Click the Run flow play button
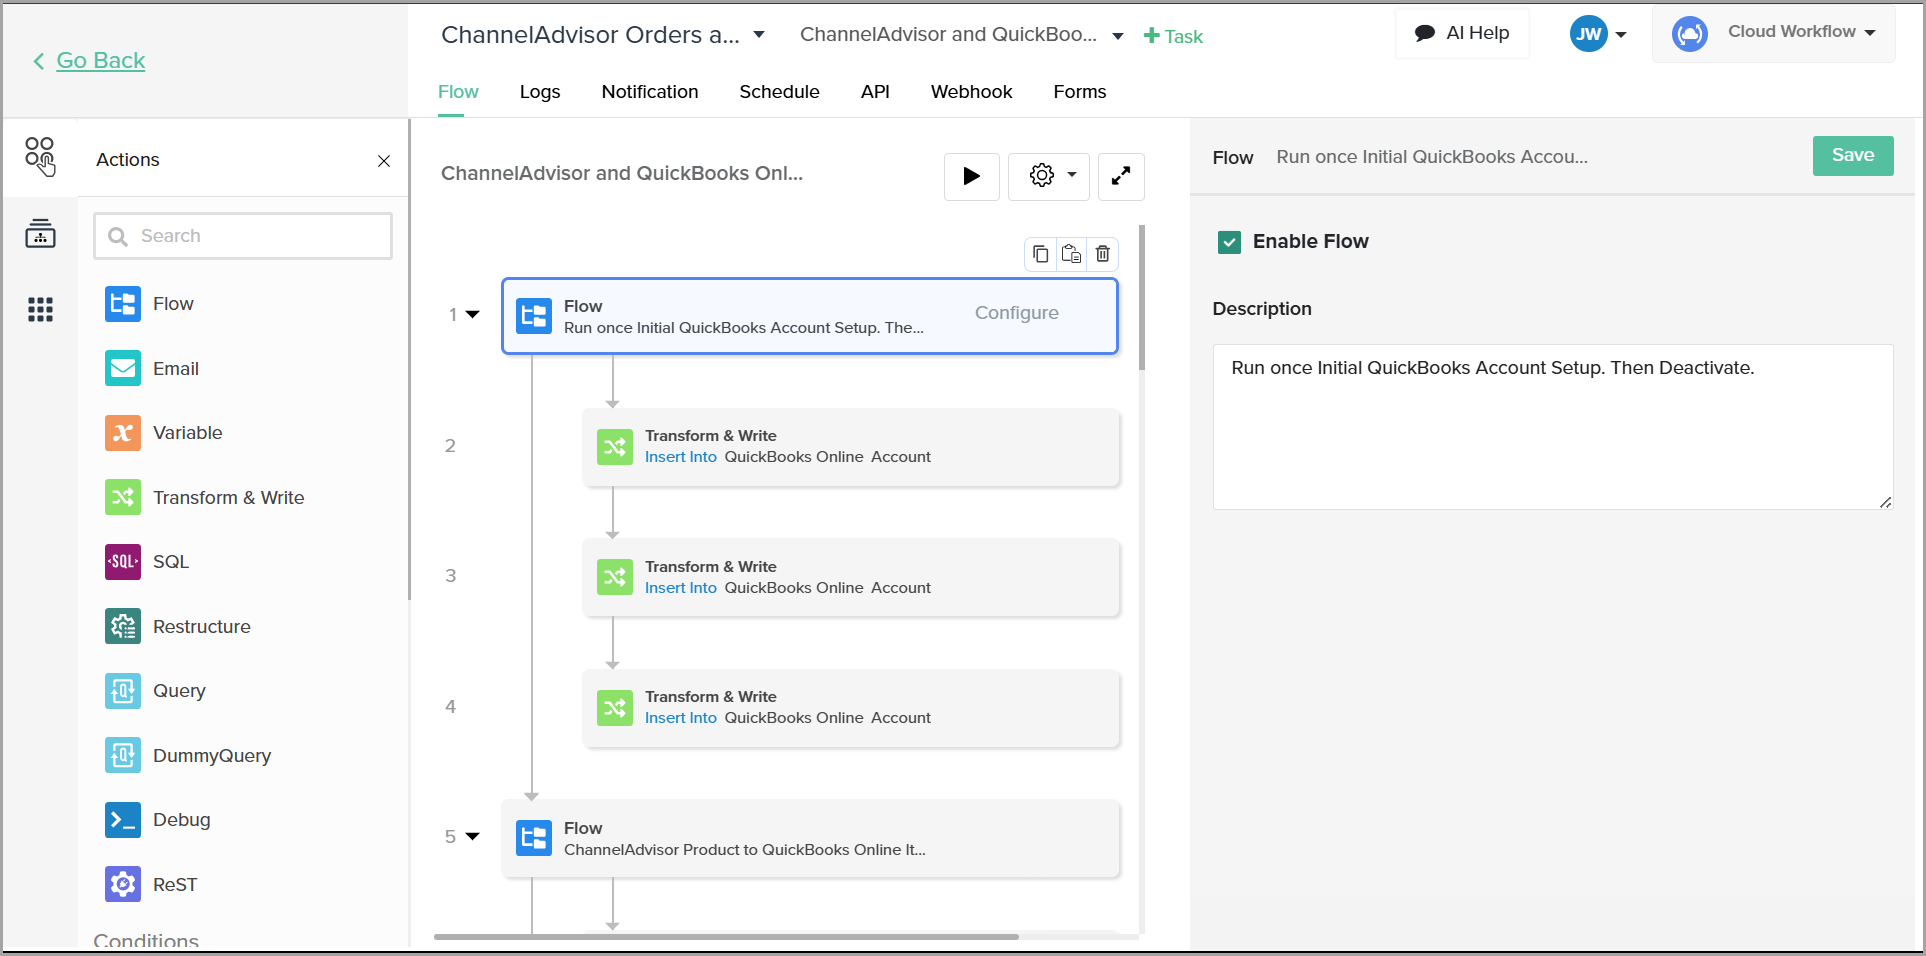Image resolution: width=1926 pixels, height=956 pixels. 971,177
